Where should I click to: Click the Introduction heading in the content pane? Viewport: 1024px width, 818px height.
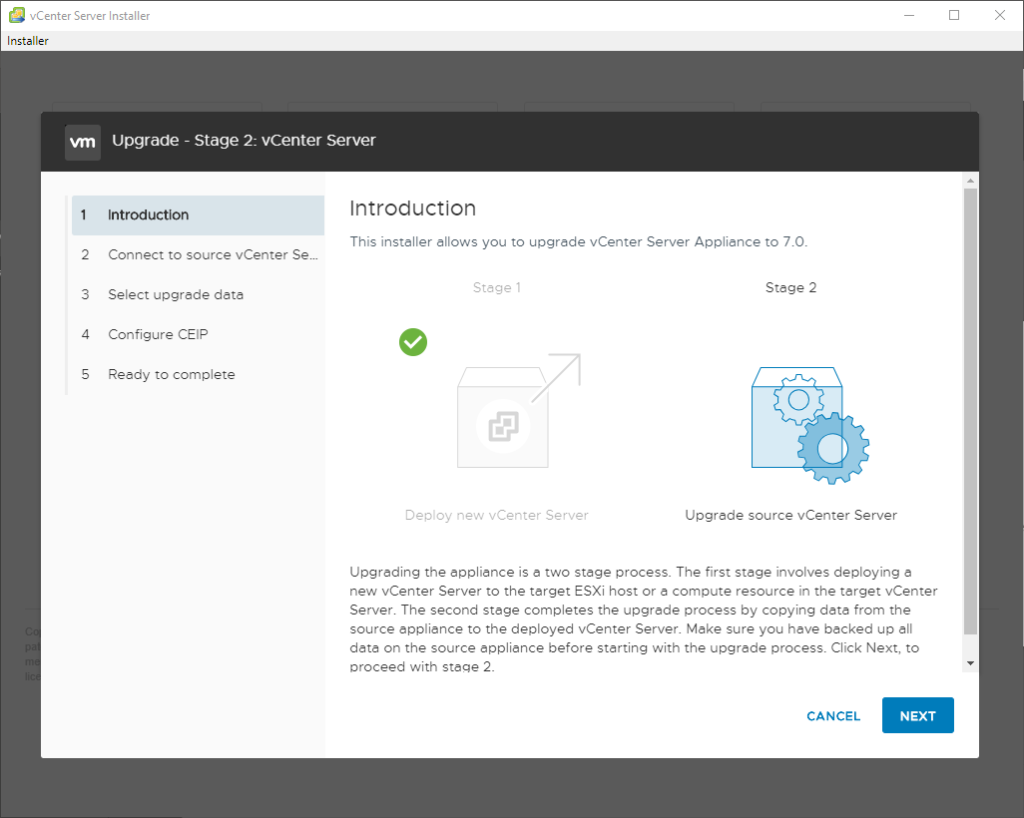(413, 208)
